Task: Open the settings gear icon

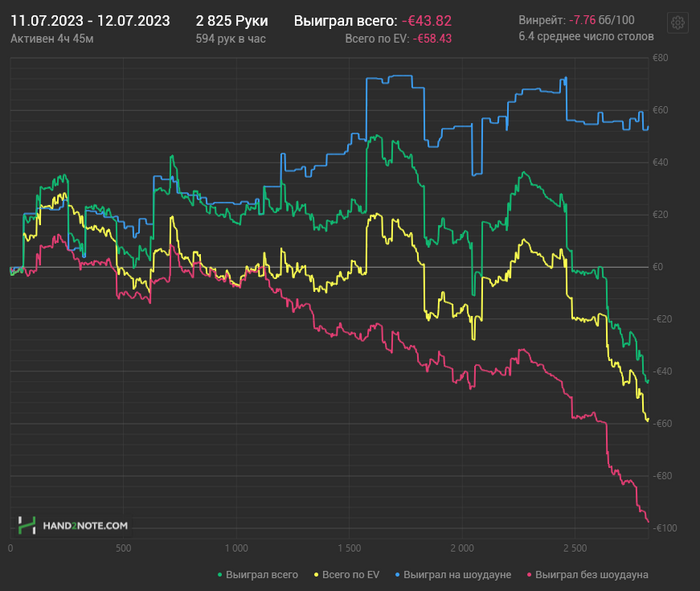Action: 678,22
